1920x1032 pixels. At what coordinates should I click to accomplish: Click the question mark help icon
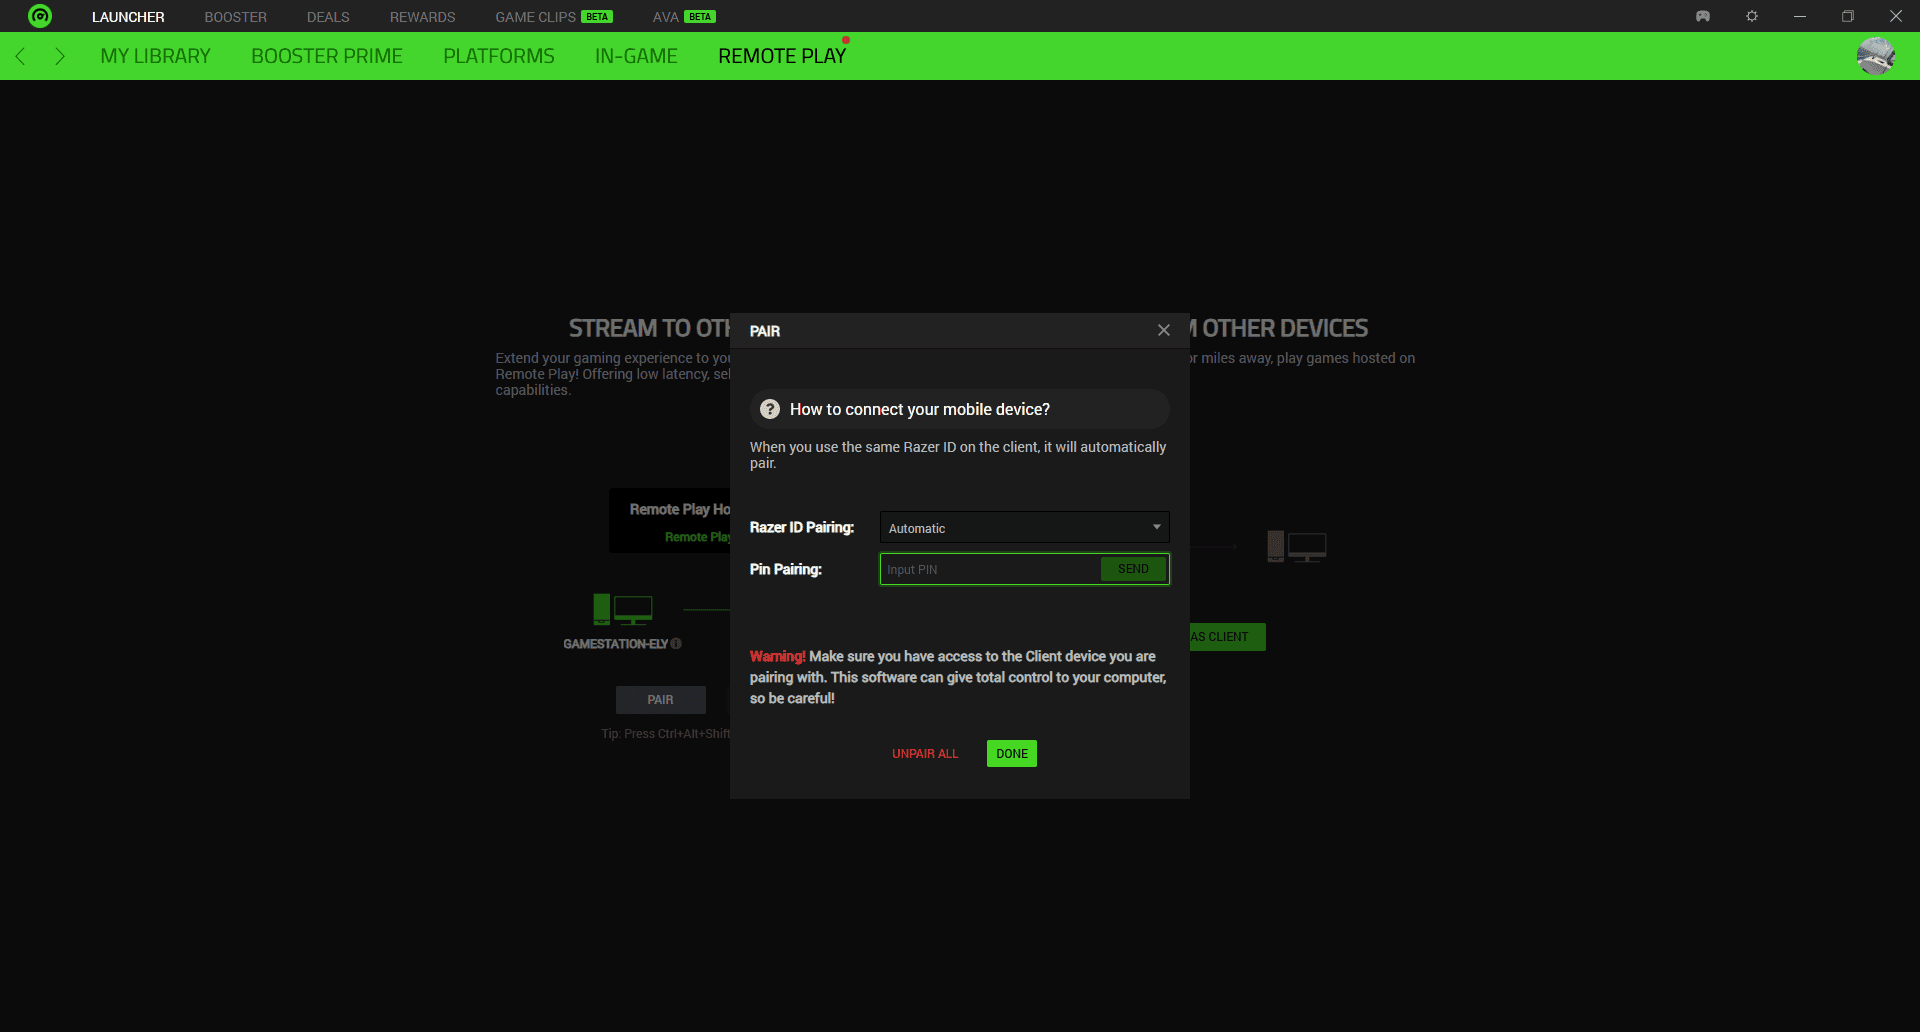770,409
